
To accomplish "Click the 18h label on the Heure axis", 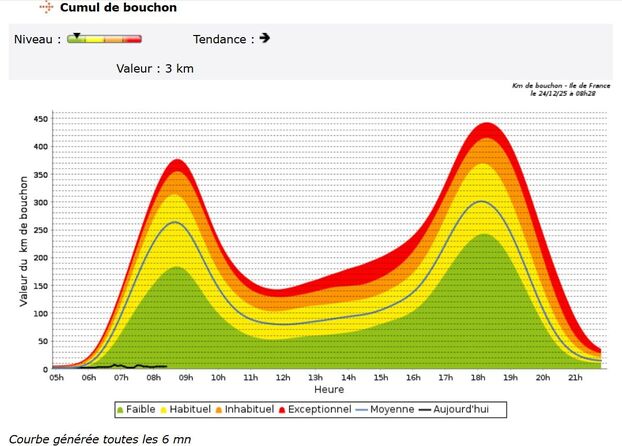I will (477, 377).
